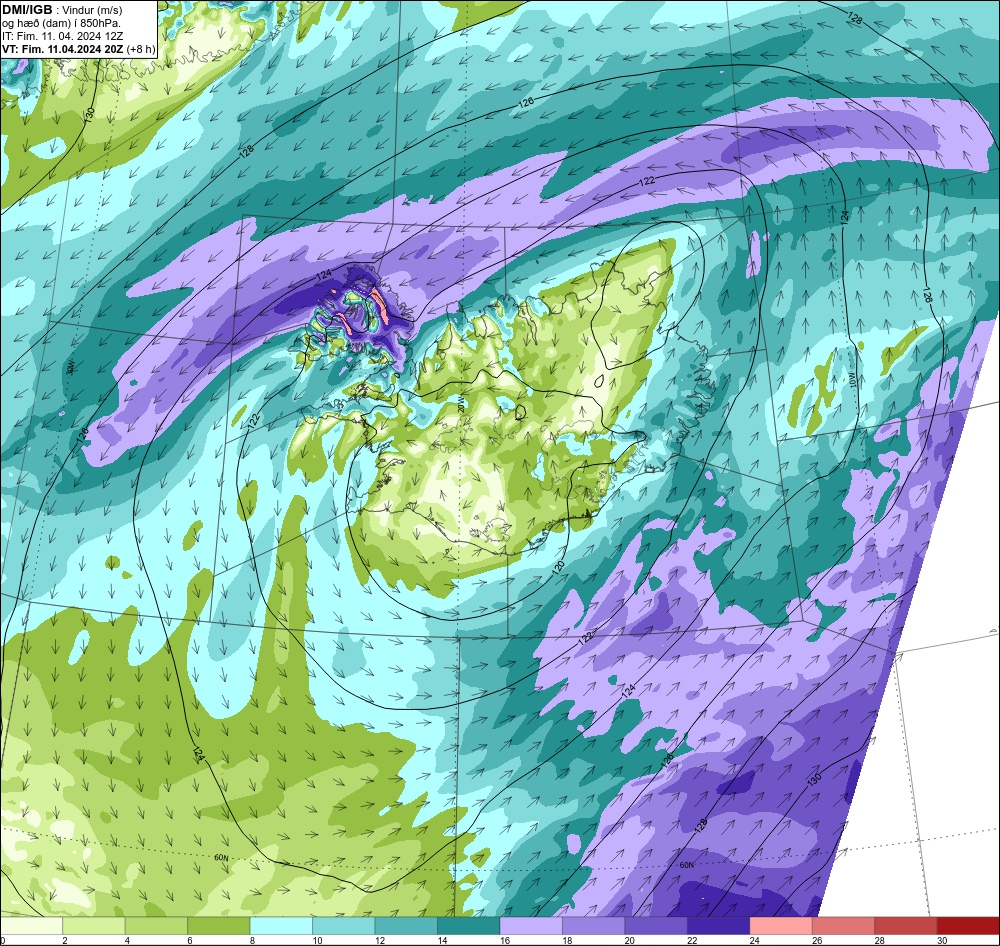The width and height of the screenshot is (1000, 946).
Task: Pick the pink 24–26 legend swatch
Action: tap(781, 926)
